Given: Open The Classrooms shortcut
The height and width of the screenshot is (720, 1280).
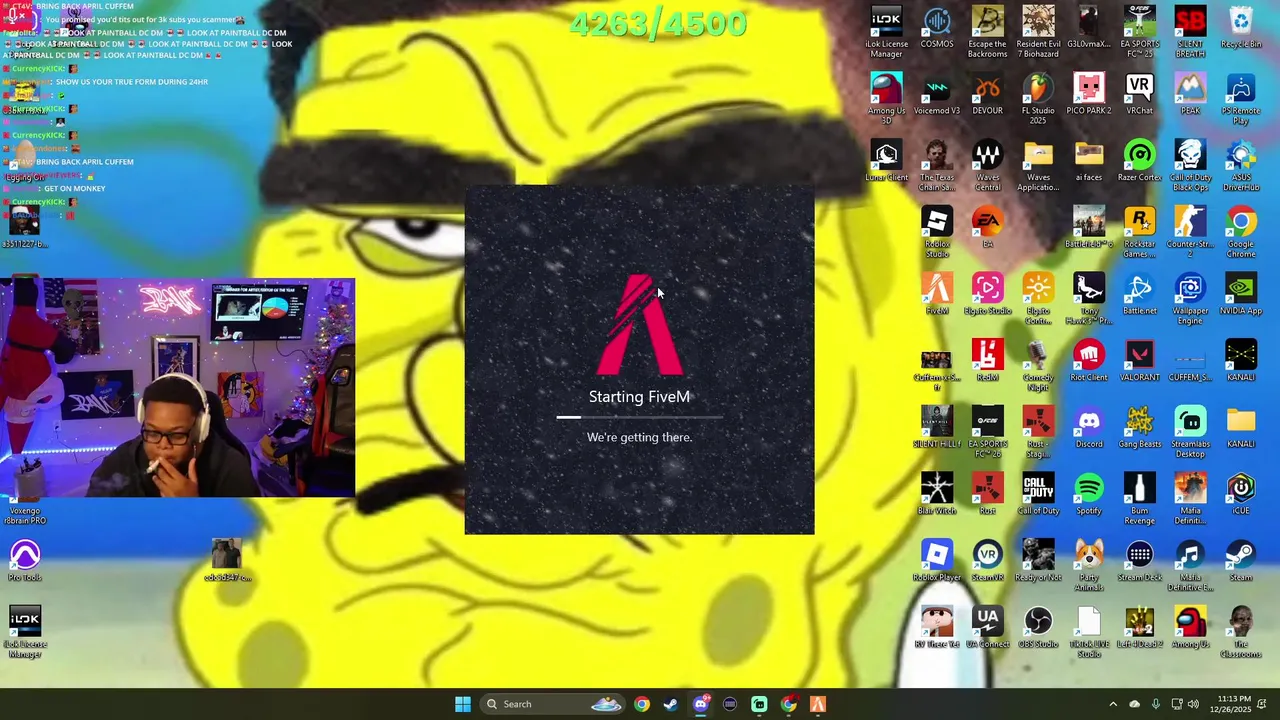Looking at the screenshot, I should point(1241,632).
